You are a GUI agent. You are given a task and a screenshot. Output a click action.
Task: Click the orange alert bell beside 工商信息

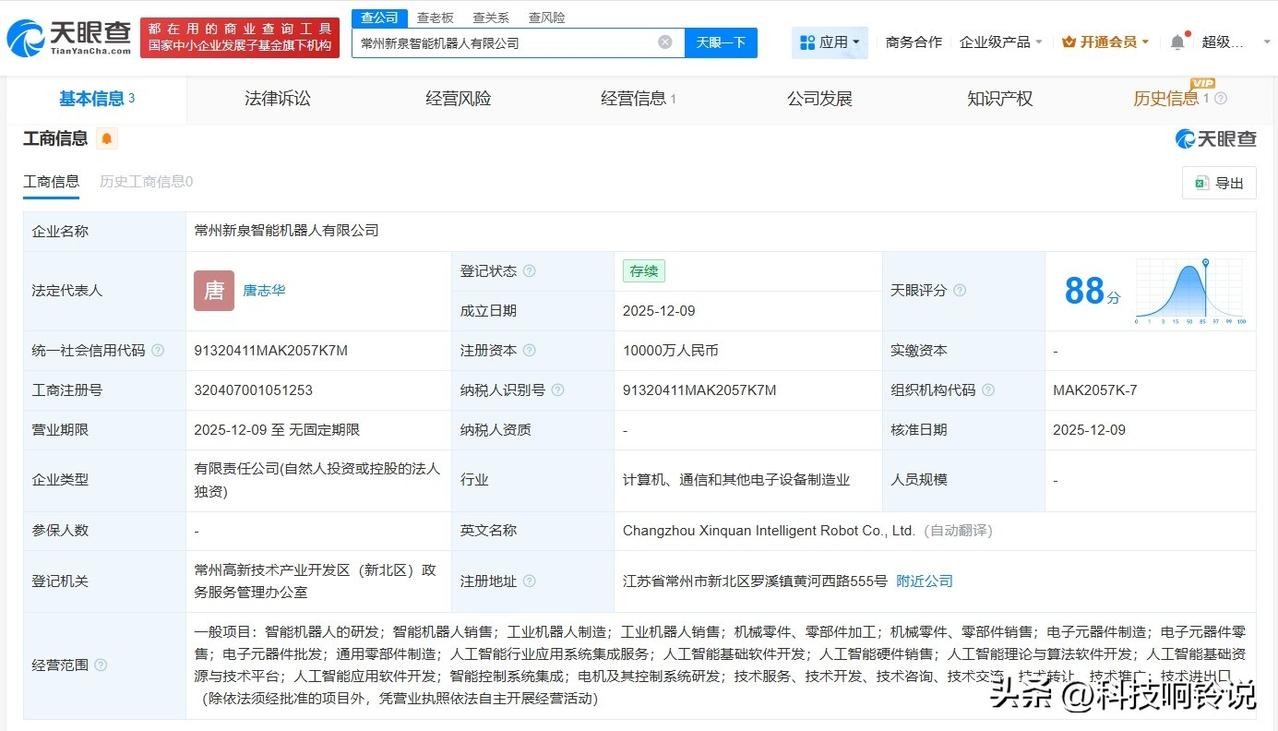click(x=107, y=139)
